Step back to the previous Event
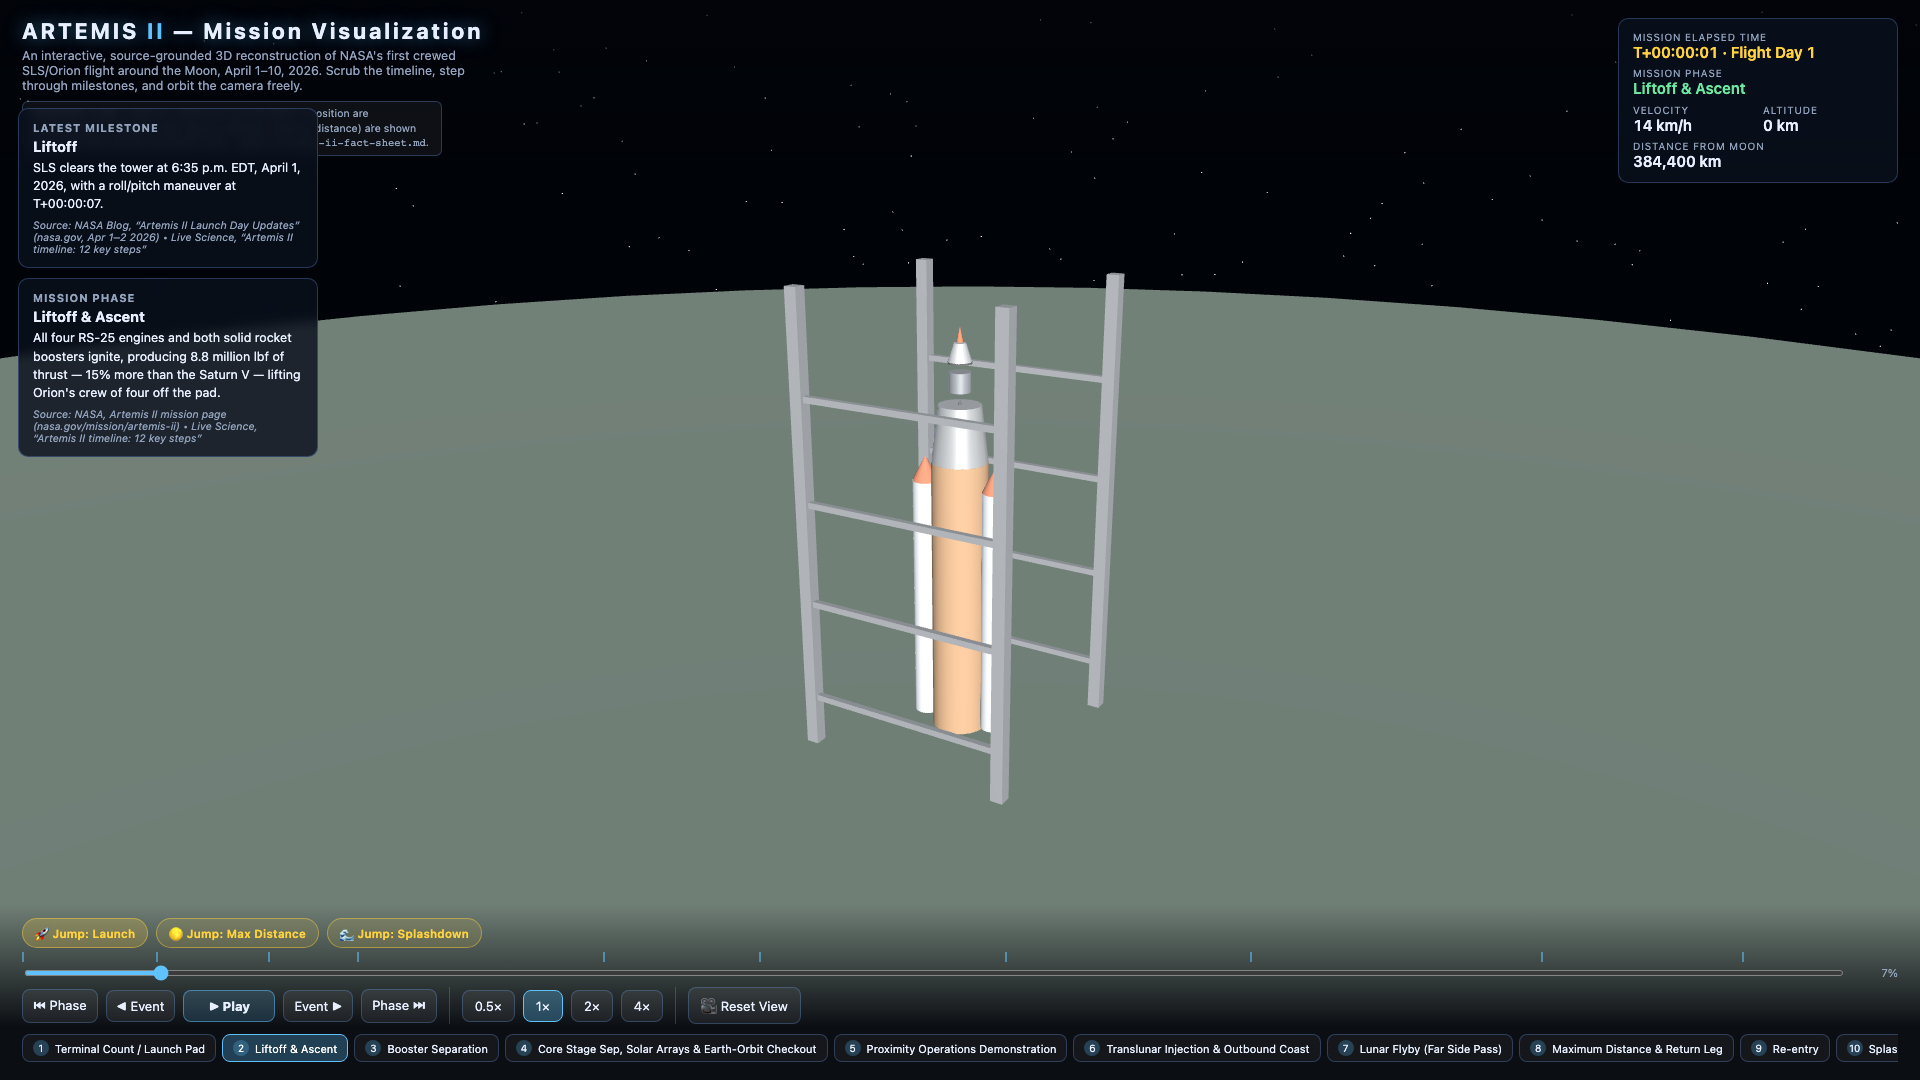 tap(141, 1006)
